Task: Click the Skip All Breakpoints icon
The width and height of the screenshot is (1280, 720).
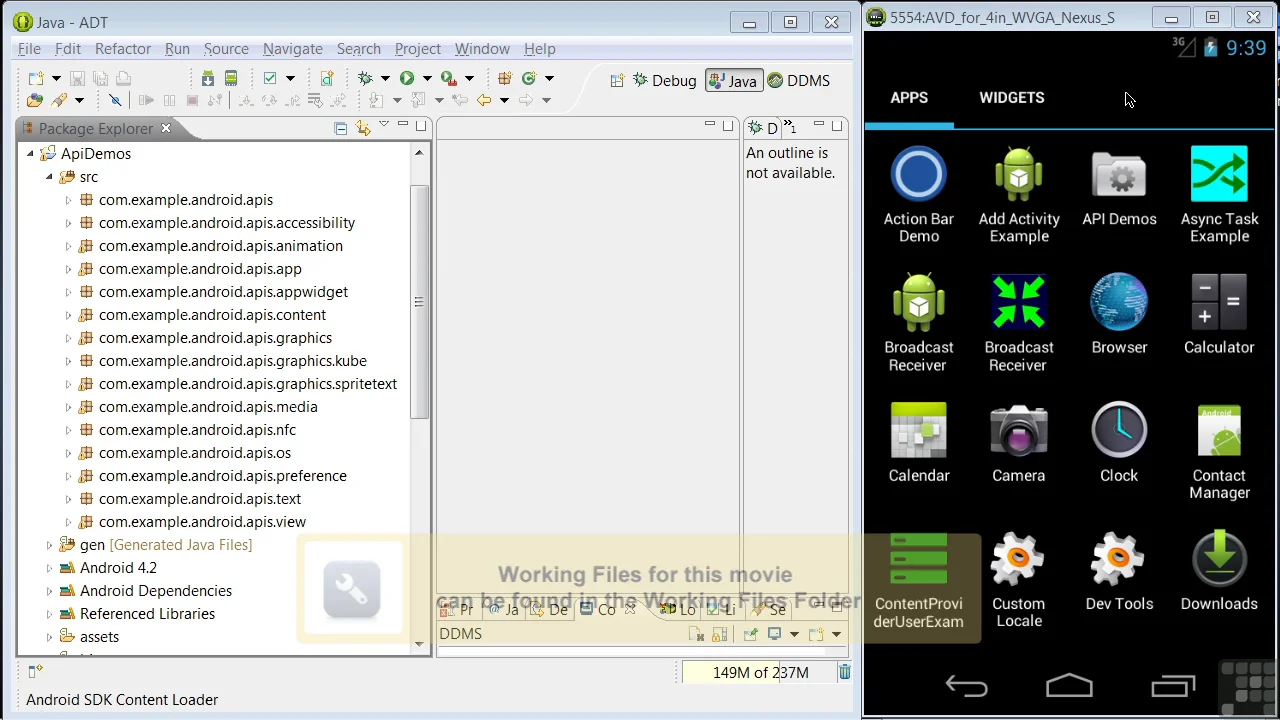Action: click(x=115, y=100)
